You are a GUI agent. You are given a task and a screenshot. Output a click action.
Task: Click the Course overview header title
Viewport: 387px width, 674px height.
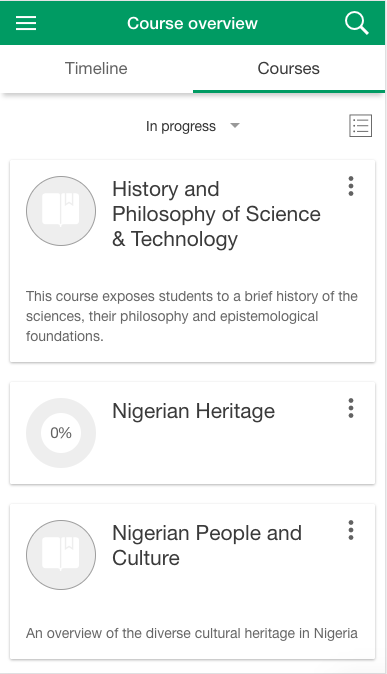tap(192, 23)
